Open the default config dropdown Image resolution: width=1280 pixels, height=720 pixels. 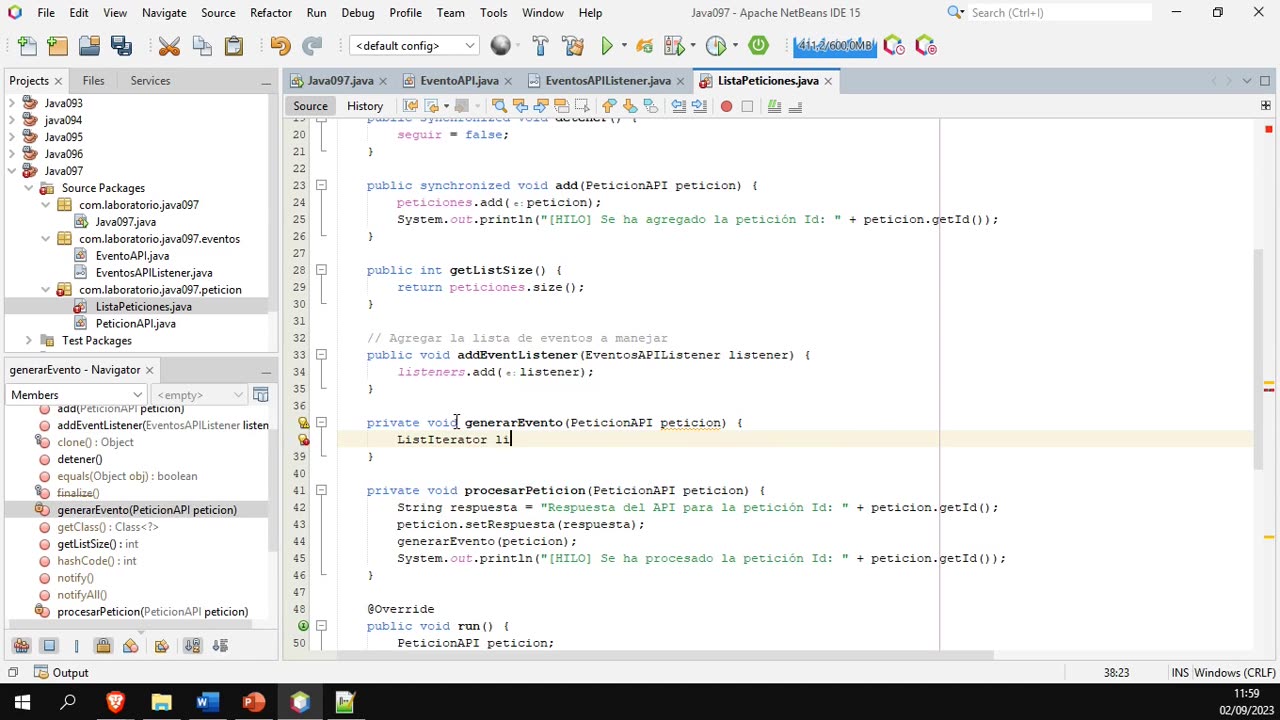point(414,46)
